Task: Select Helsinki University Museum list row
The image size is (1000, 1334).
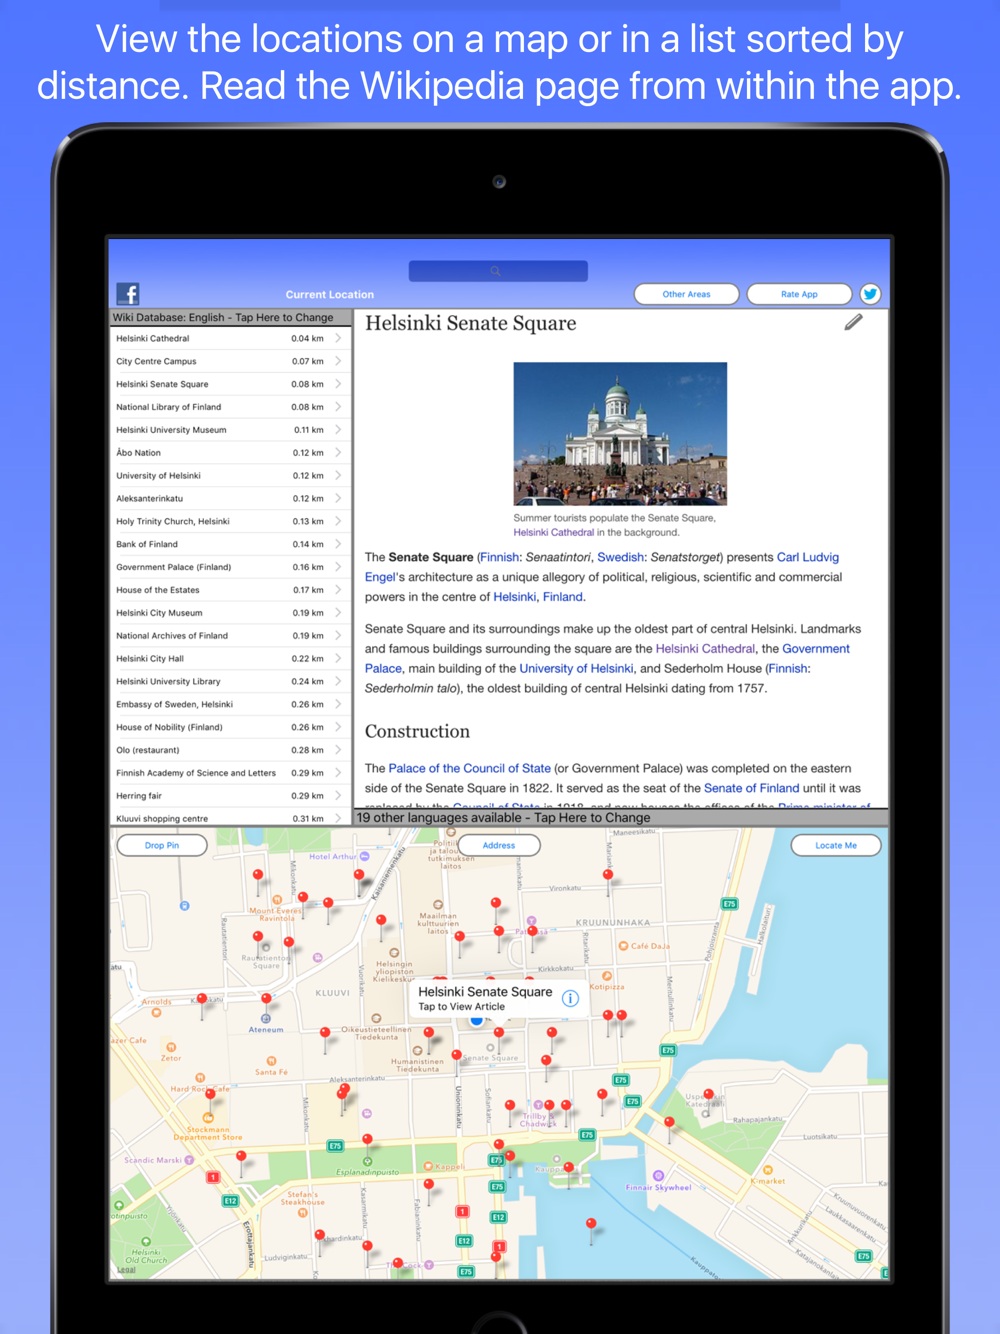Action: [230, 430]
